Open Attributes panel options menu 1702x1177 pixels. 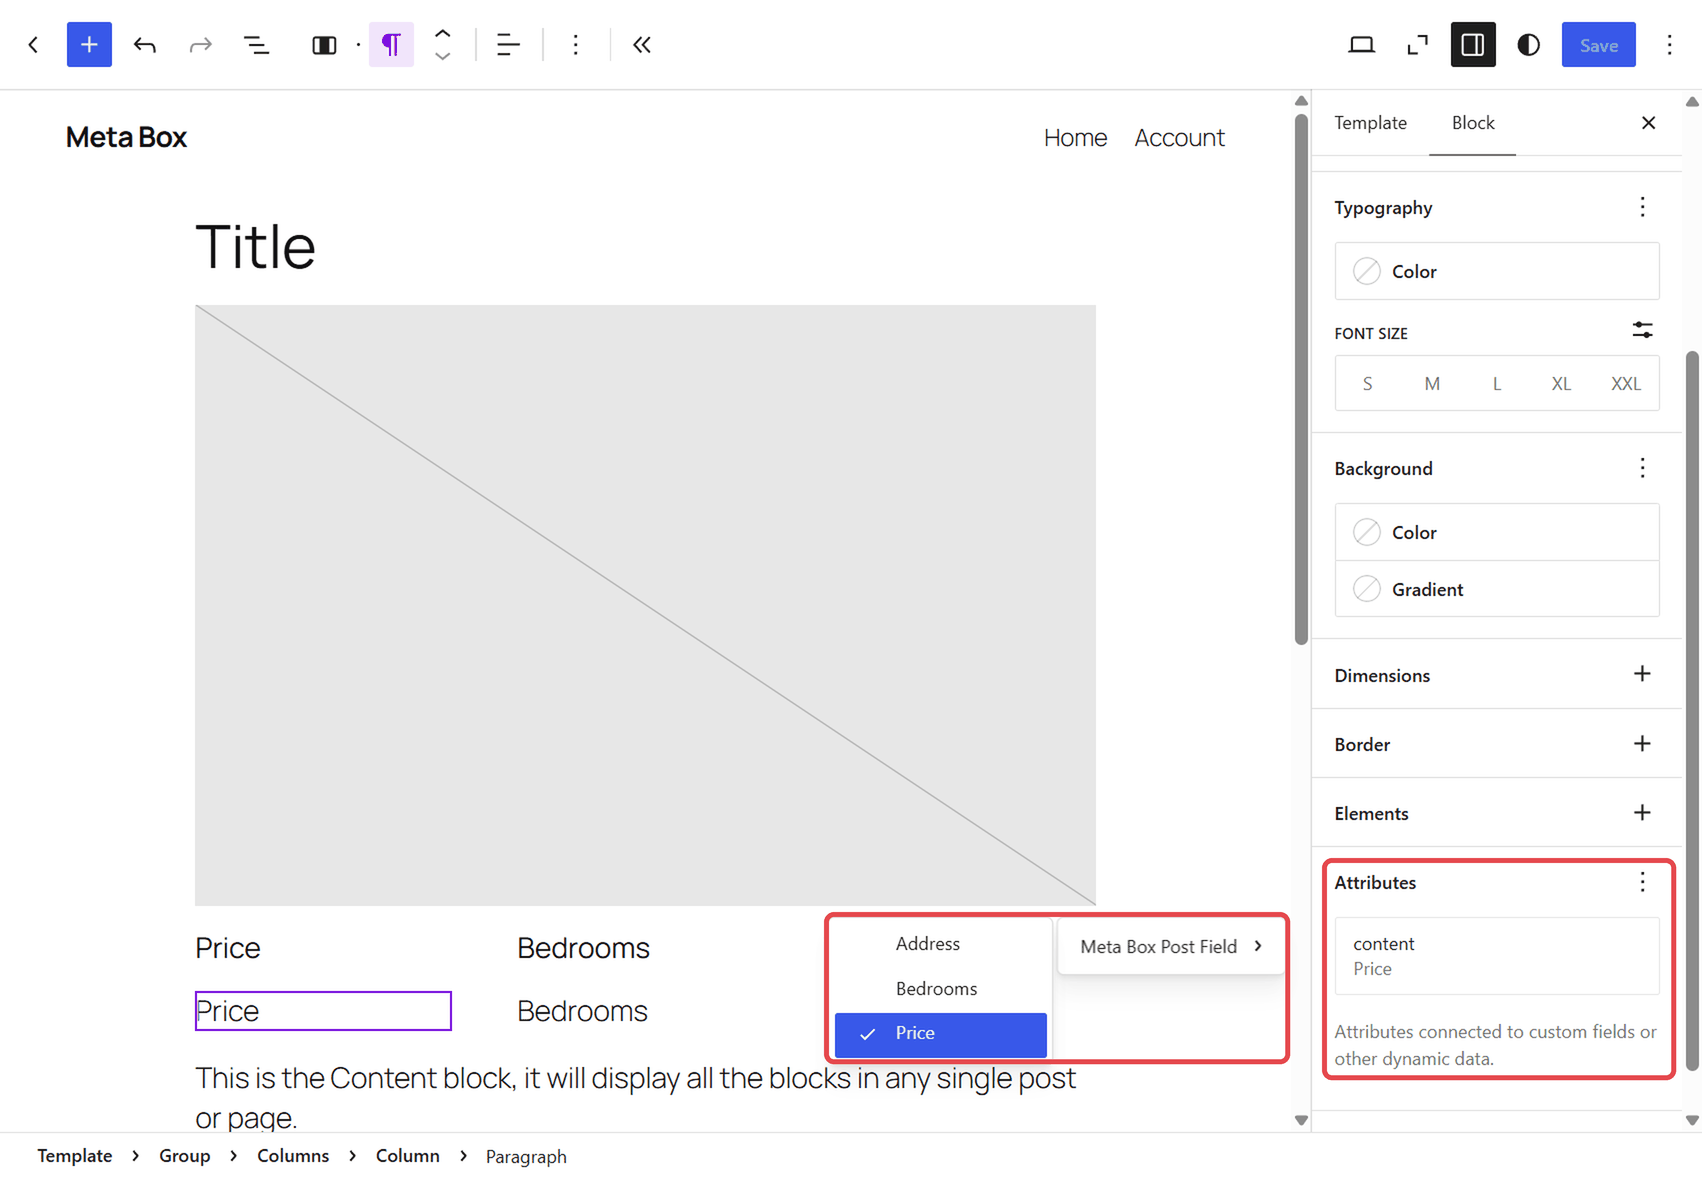coord(1642,882)
